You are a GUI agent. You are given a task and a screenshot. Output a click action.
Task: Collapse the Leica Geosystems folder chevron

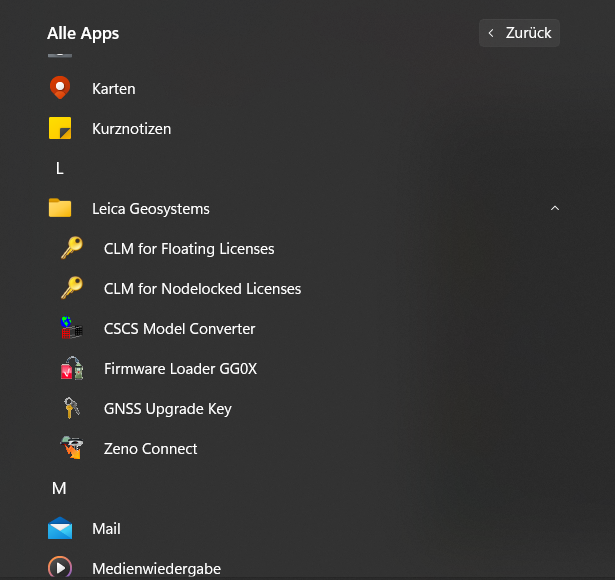pyautogui.click(x=555, y=209)
